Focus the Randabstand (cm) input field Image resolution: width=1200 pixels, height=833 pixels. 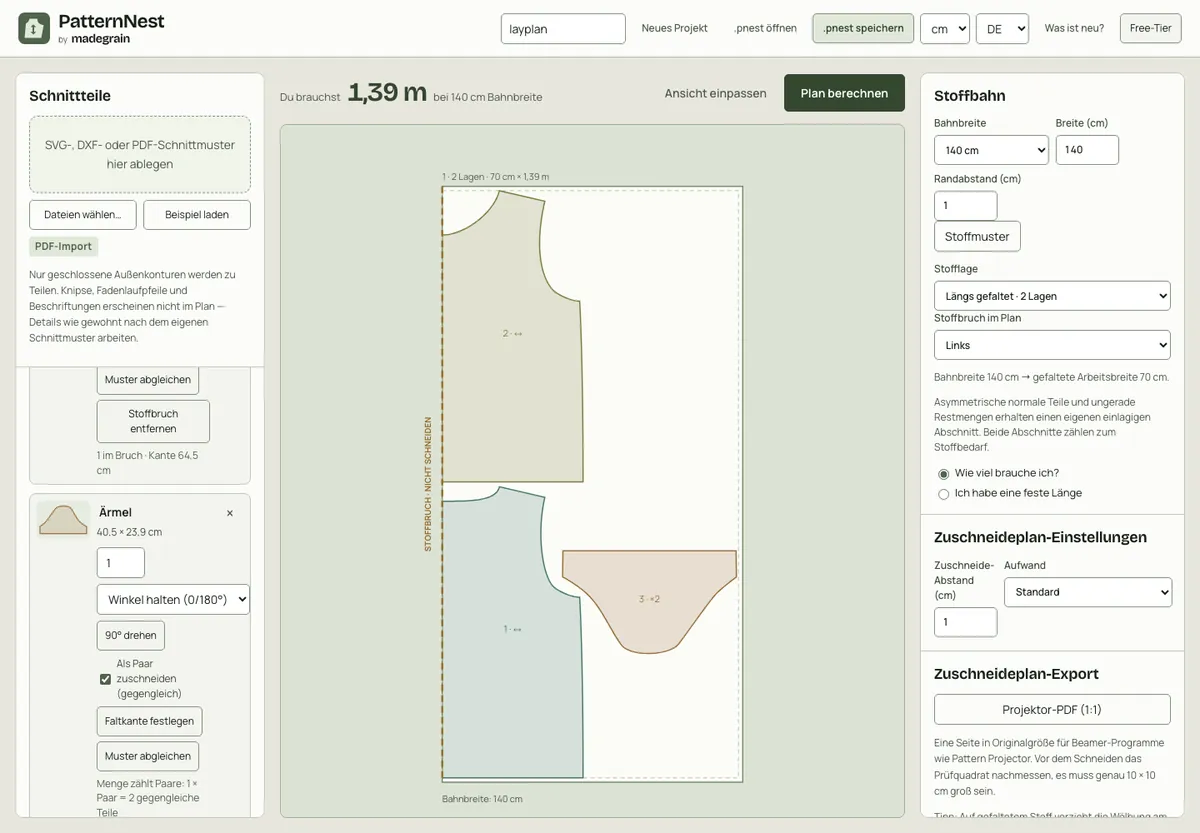[965, 206]
